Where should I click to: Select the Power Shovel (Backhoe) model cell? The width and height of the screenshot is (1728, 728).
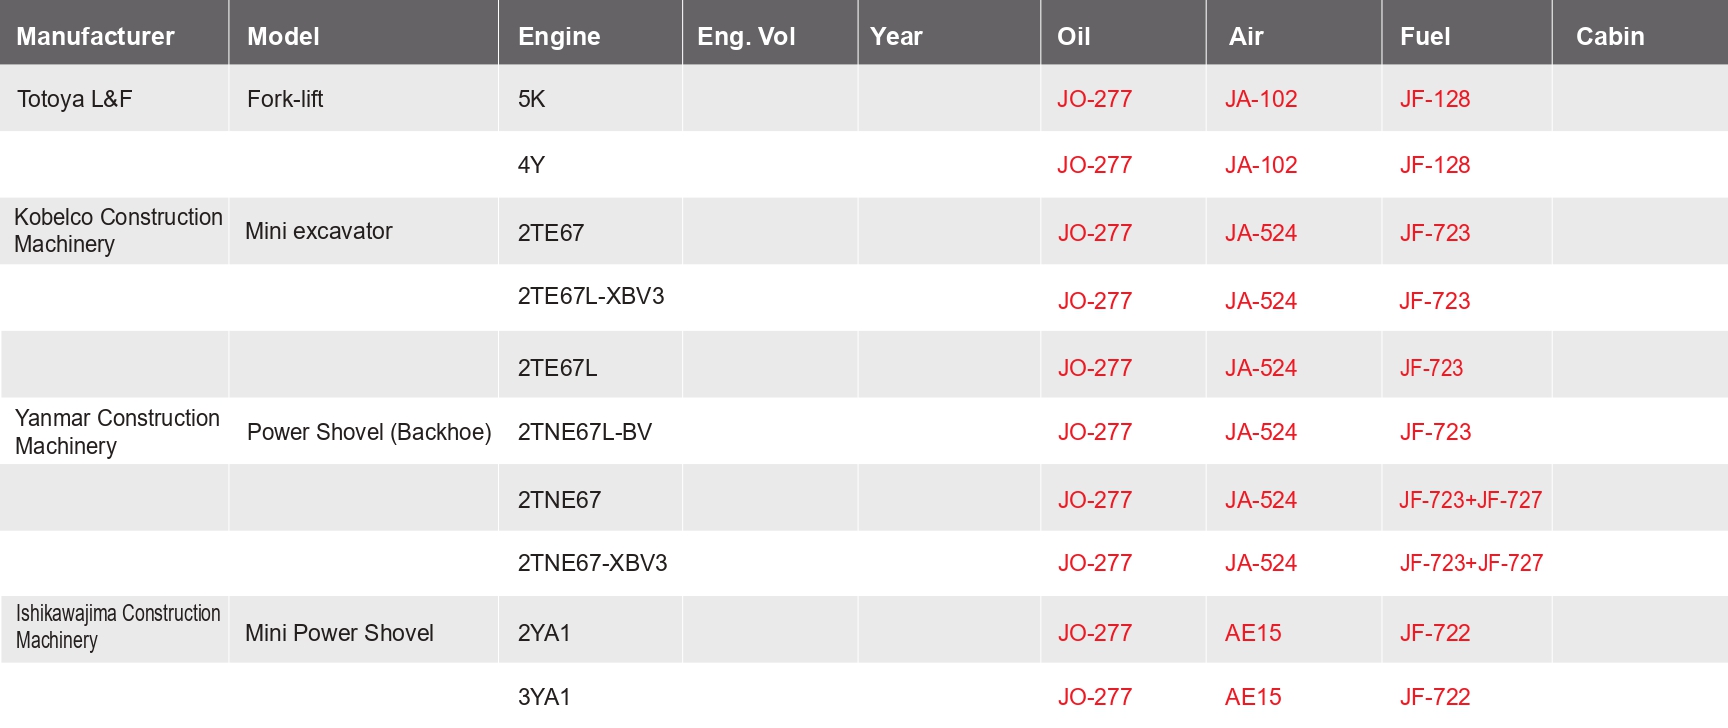click(368, 432)
